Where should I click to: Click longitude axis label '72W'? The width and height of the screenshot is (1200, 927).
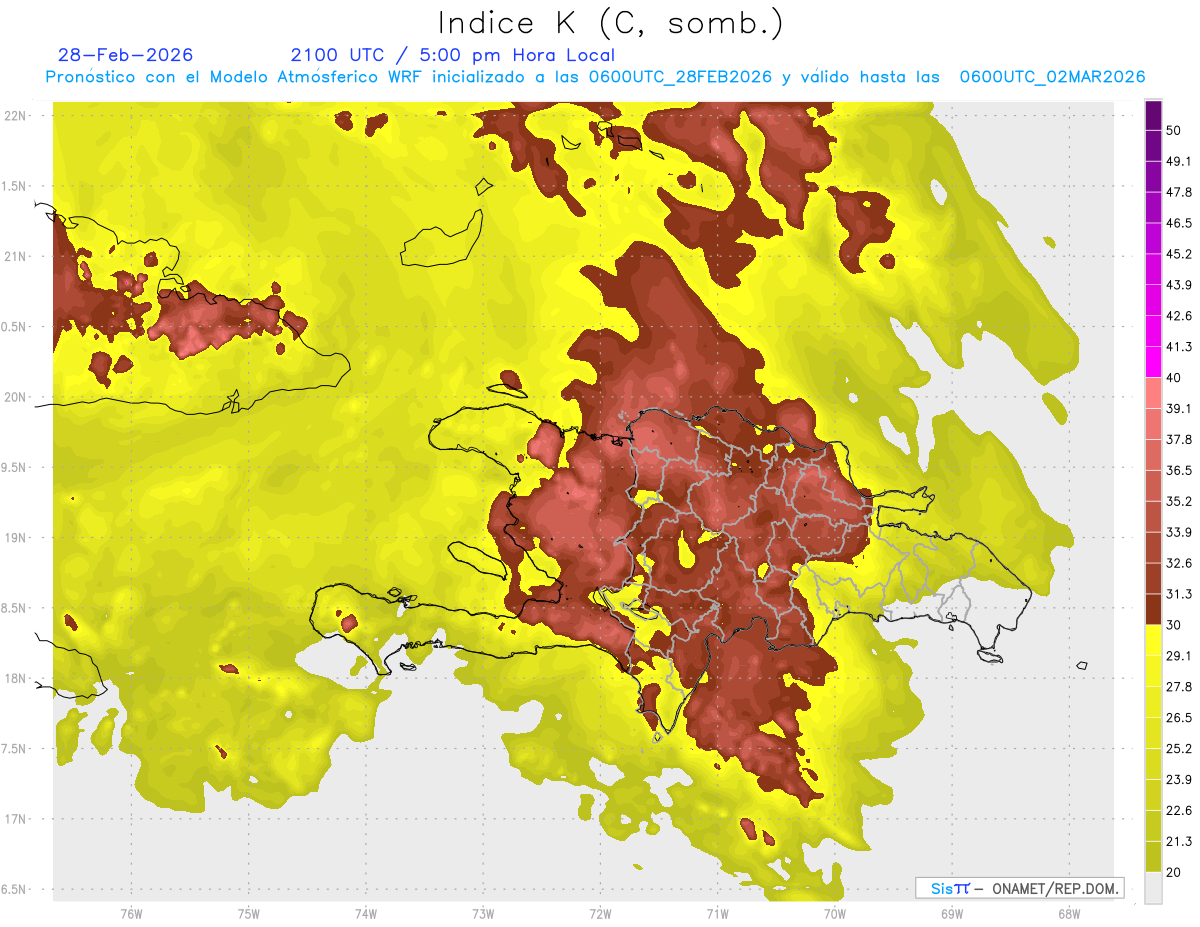[600, 914]
